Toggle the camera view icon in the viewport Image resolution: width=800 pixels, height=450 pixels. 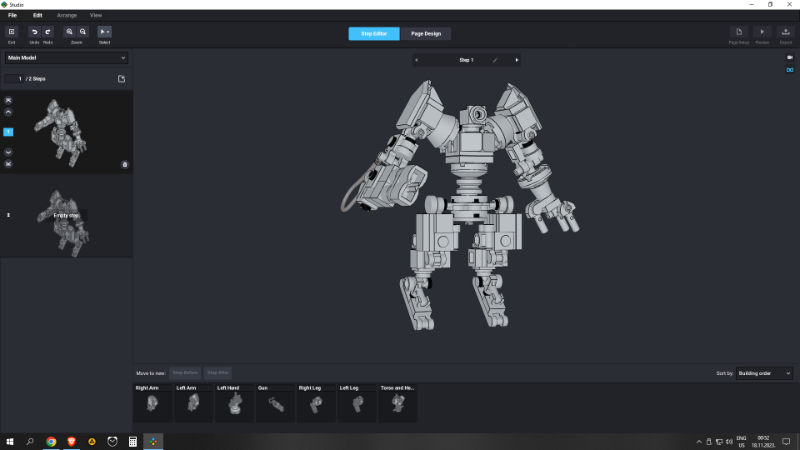pos(789,58)
